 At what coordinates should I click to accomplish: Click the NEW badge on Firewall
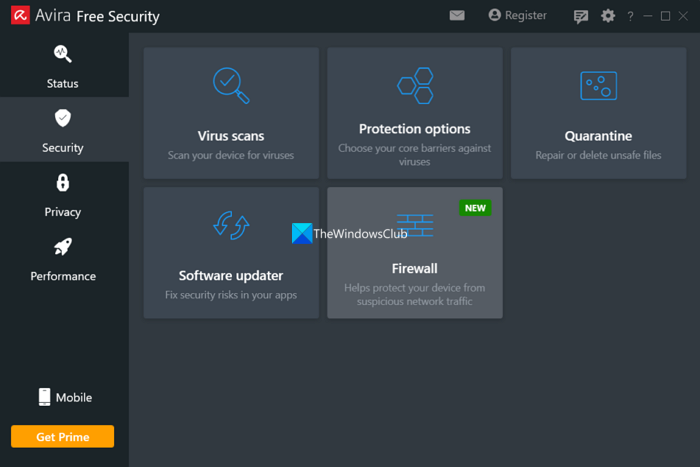click(475, 208)
